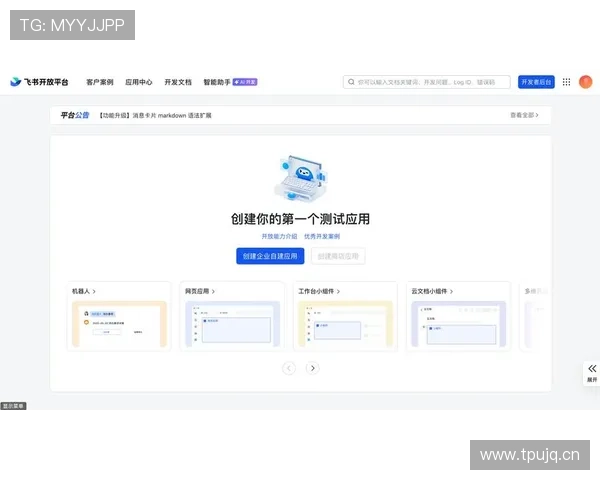This screenshot has height=480, width=600.
Task: Click the 飞书开放平台 logo
Action: [x=39, y=82]
